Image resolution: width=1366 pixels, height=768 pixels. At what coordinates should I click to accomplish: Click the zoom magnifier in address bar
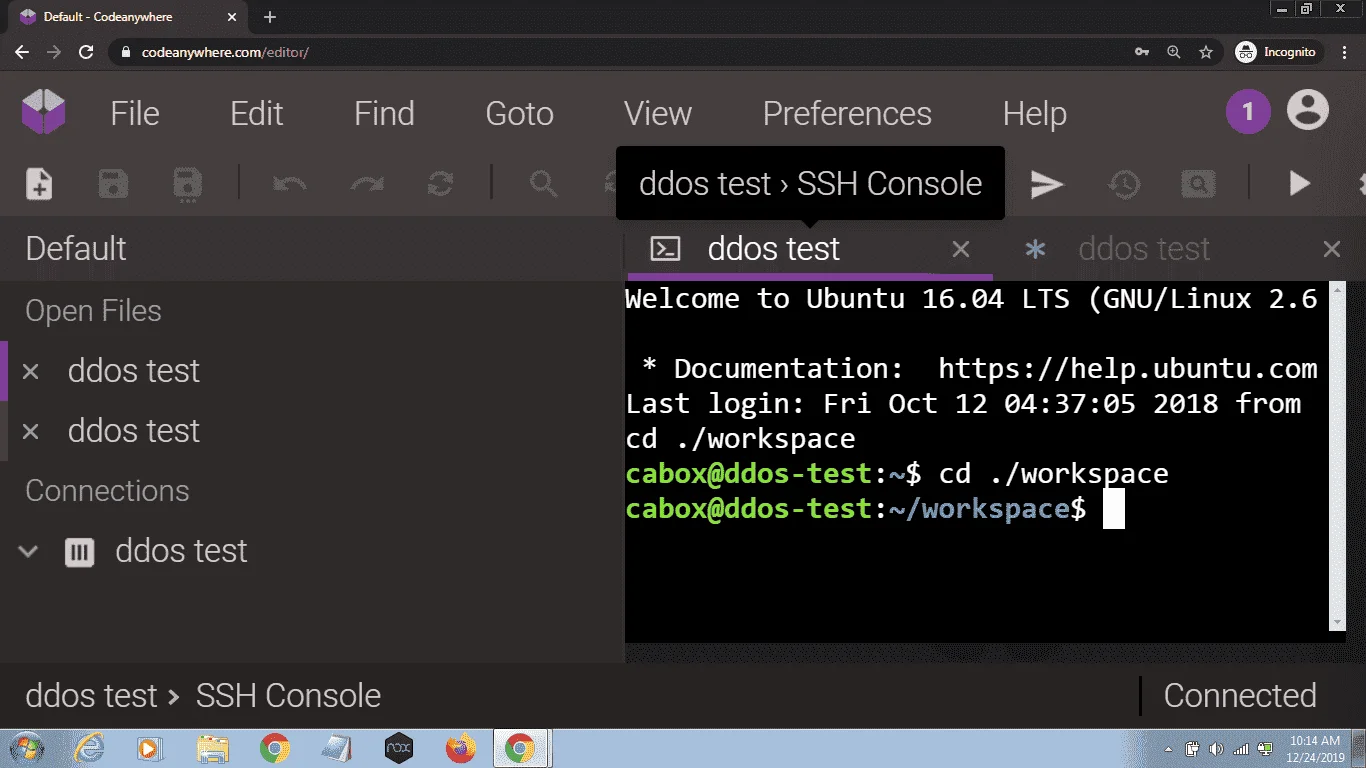tap(1174, 52)
